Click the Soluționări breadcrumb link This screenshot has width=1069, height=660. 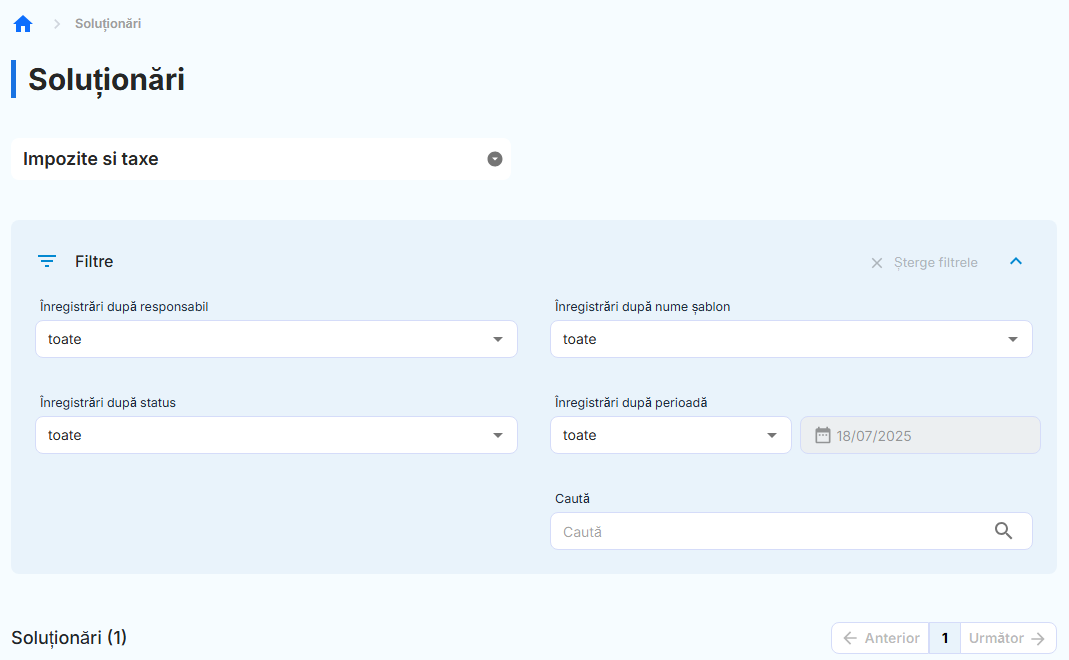point(108,23)
